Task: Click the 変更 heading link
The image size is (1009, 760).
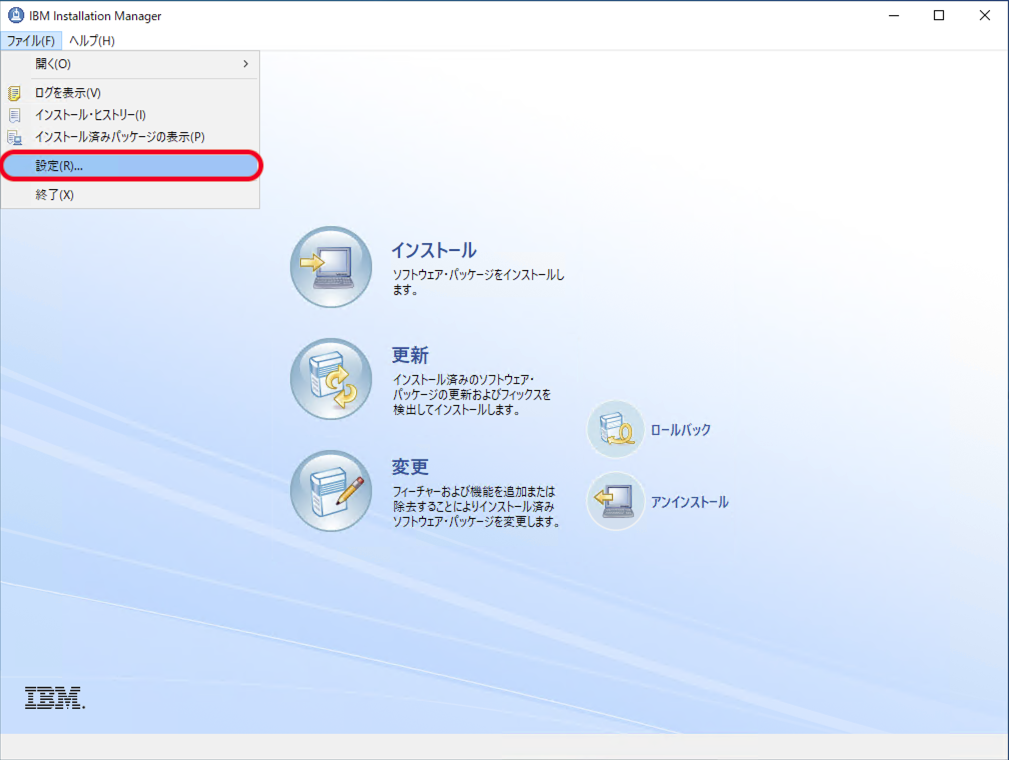Action: tap(410, 467)
